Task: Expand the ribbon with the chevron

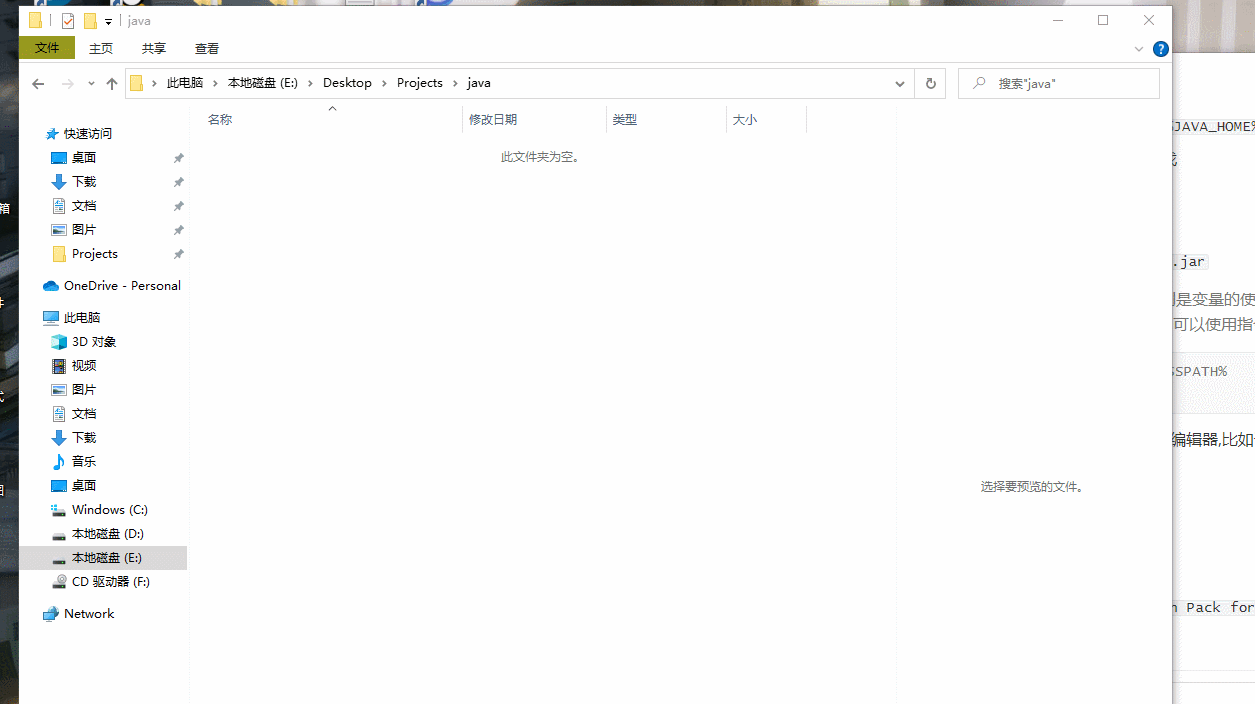Action: click(x=1139, y=49)
